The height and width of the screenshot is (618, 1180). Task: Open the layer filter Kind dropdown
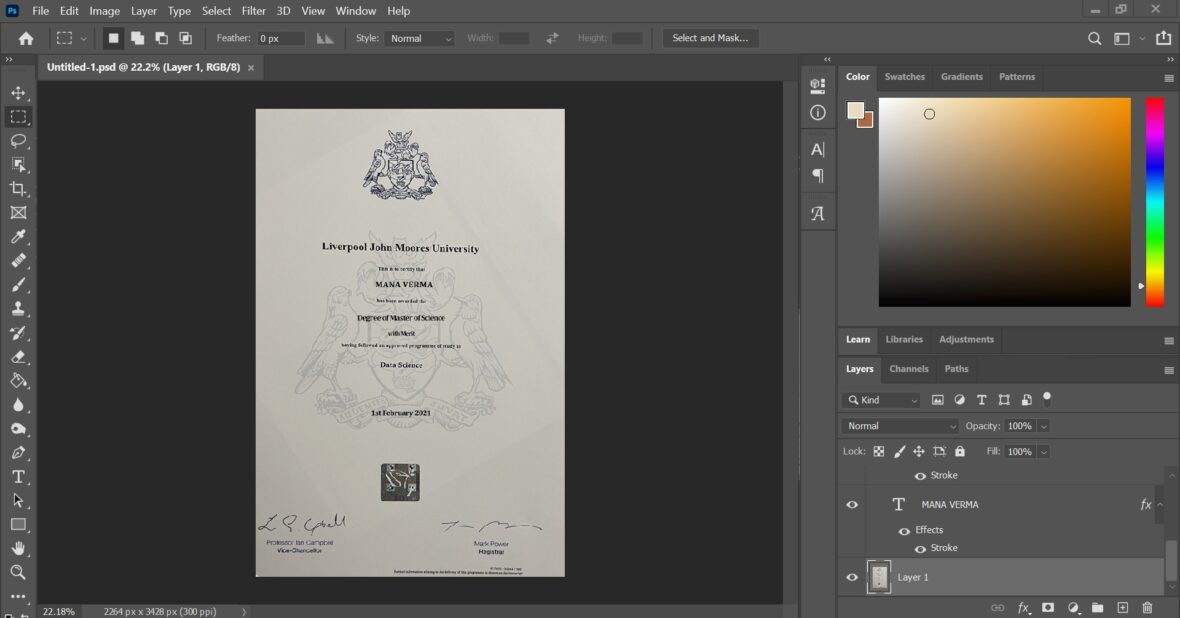tap(881, 400)
